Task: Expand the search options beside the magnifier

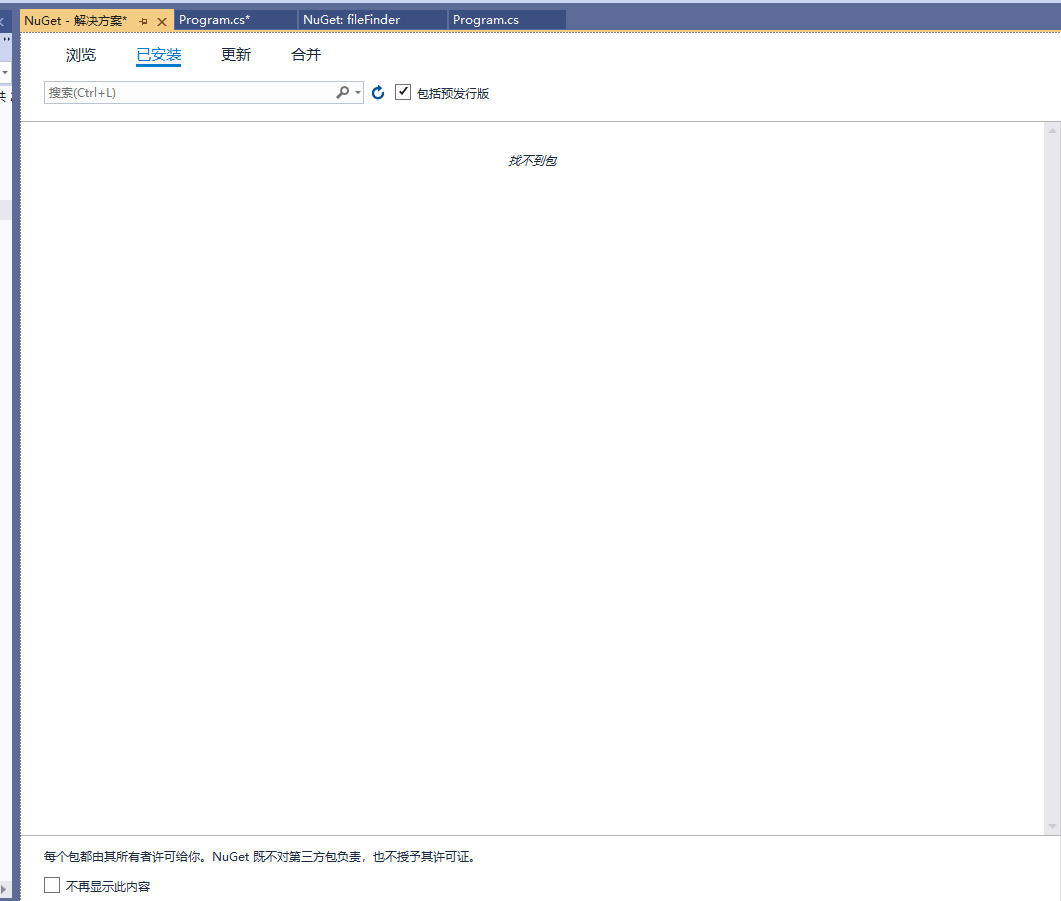Action: (x=357, y=91)
